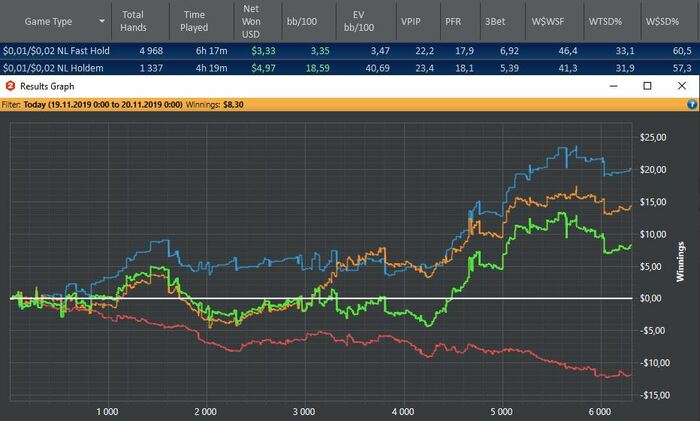The width and height of the screenshot is (700, 421).
Task: Click the Today date range filter text
Action: [x=103, y=104]
